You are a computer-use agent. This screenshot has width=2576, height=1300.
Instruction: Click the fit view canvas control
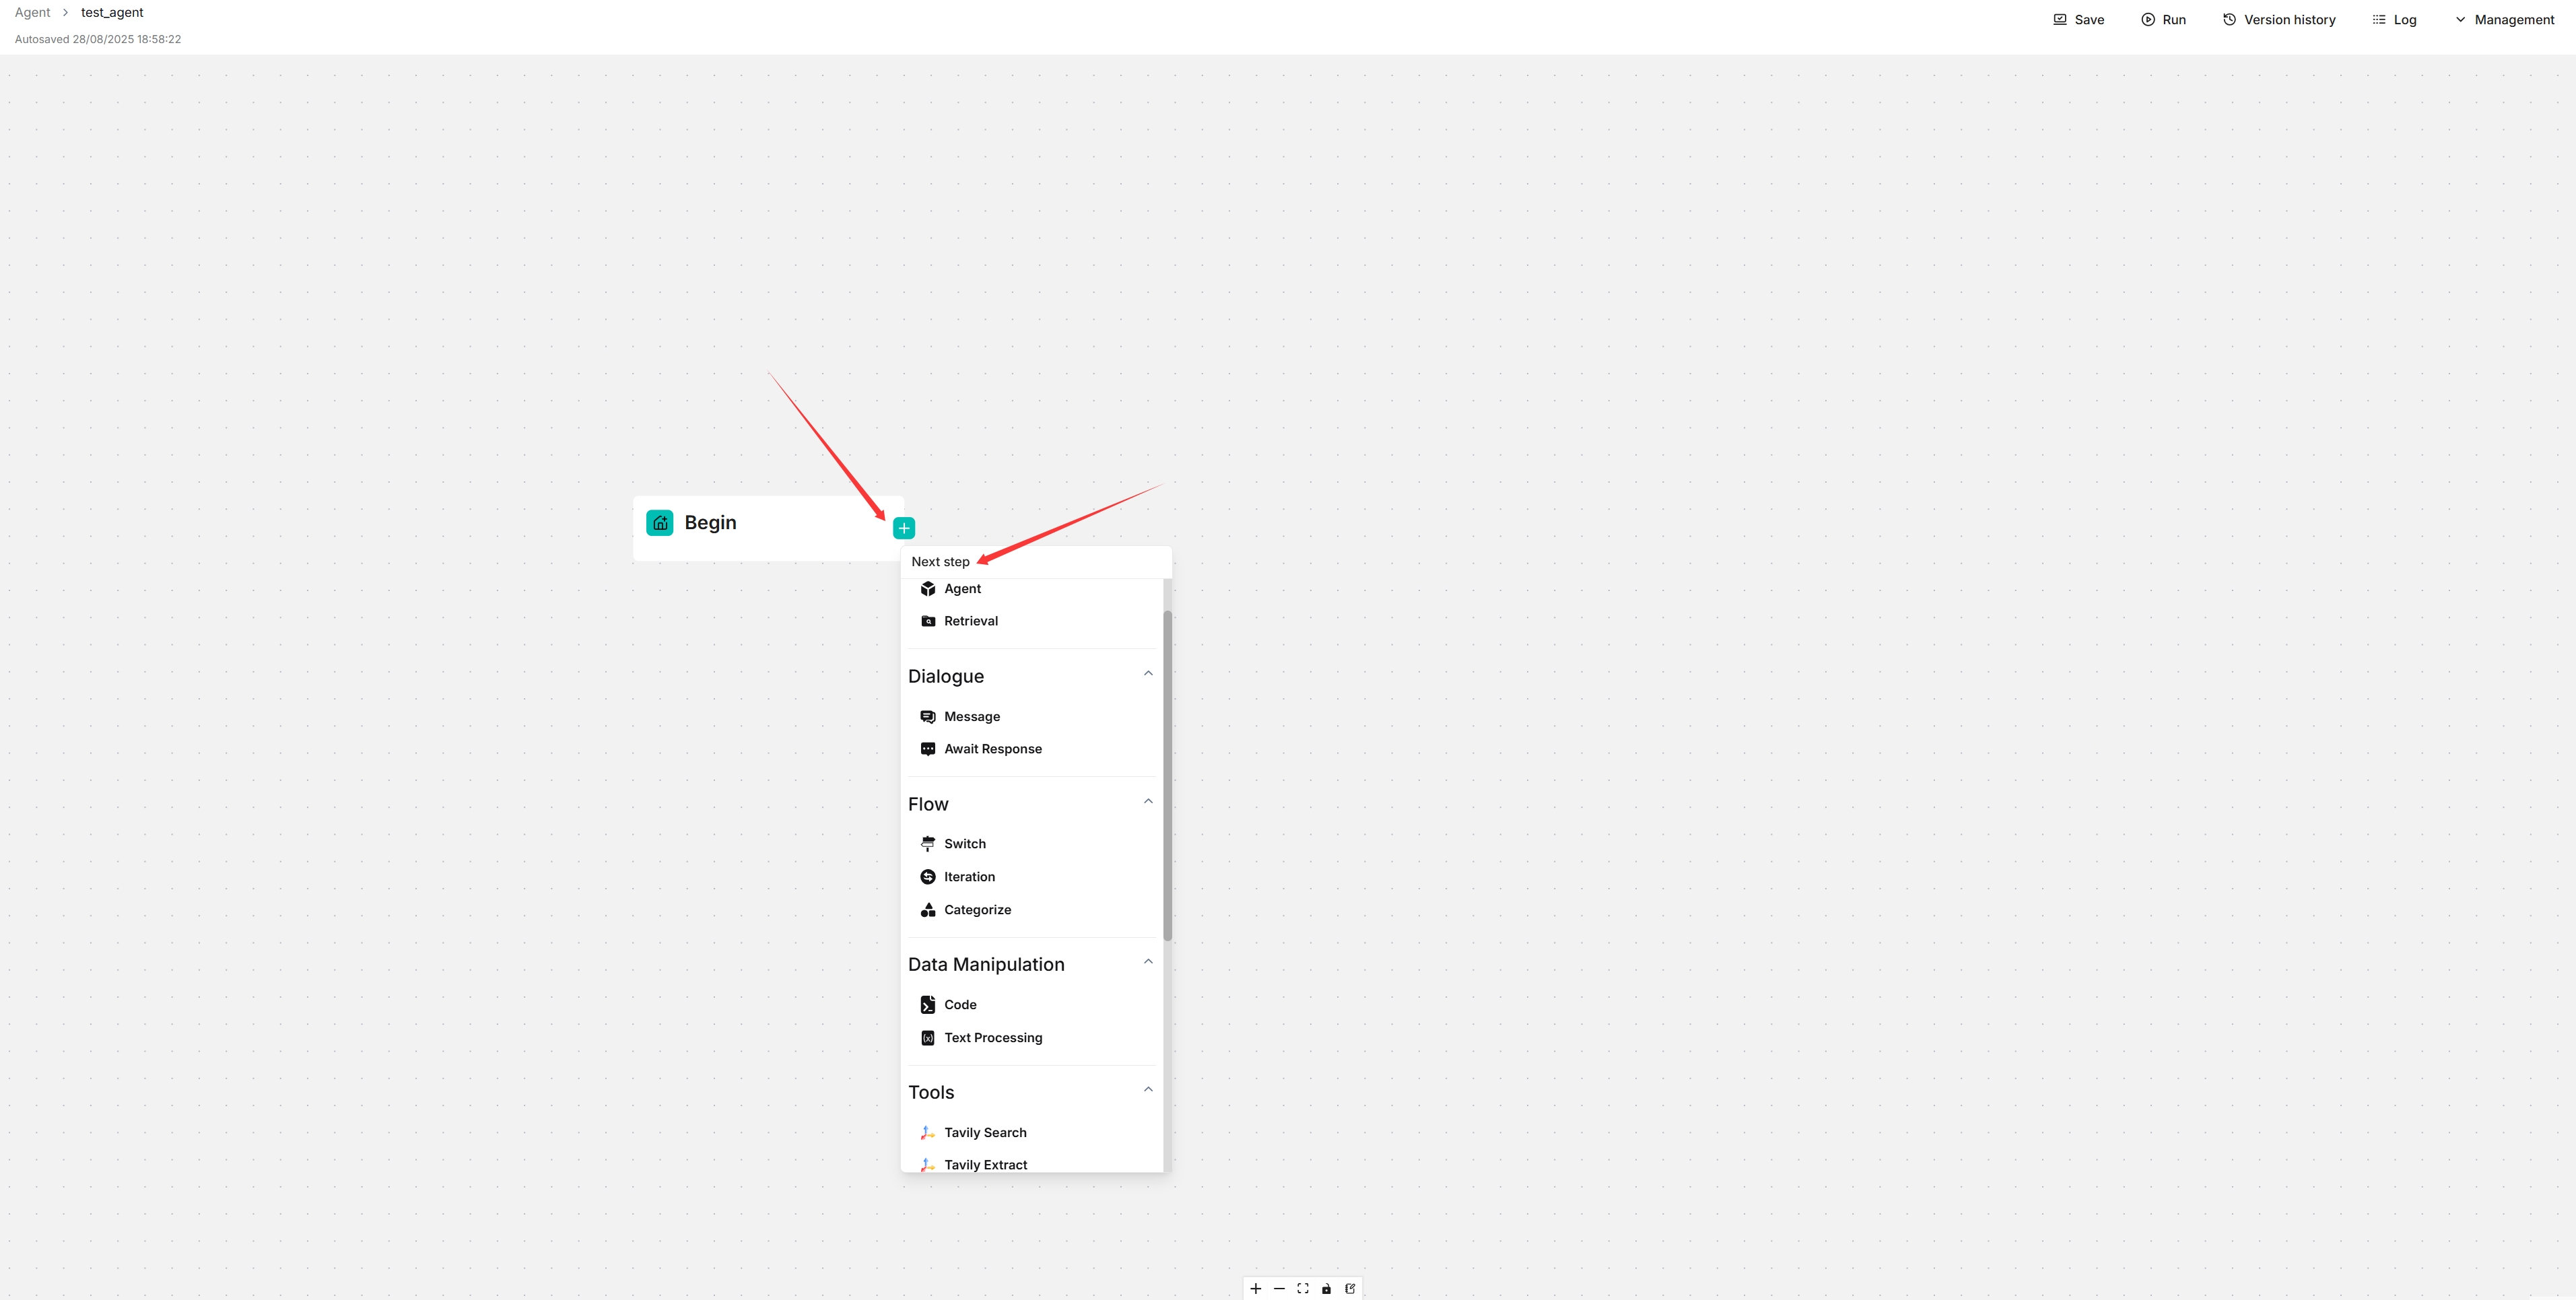pos(1303,1288)
